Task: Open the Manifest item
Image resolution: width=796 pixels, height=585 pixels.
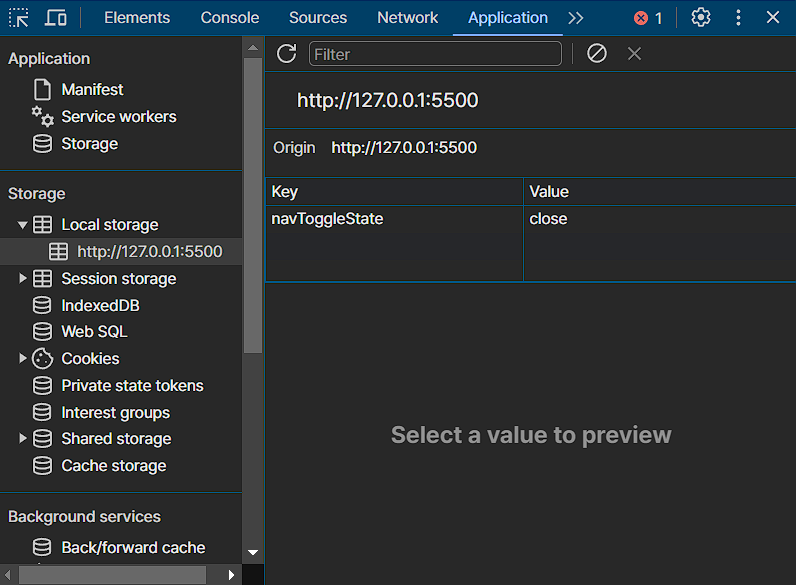Action: [92, 89]
